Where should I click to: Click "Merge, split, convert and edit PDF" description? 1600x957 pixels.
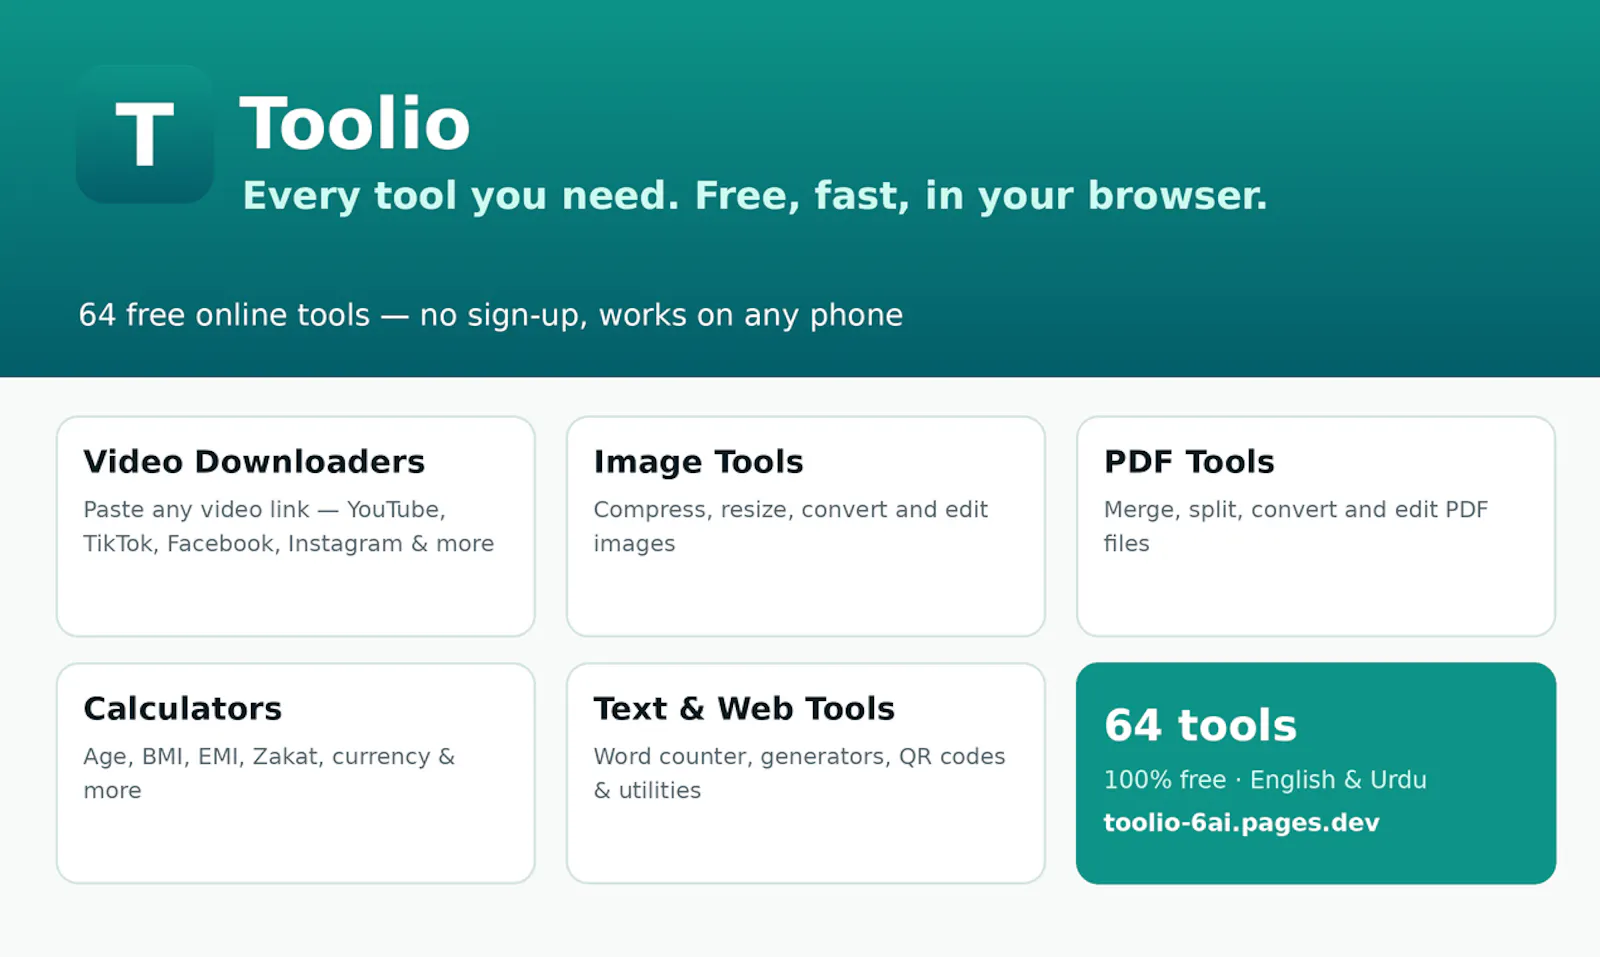click(x=1296, y=526)
